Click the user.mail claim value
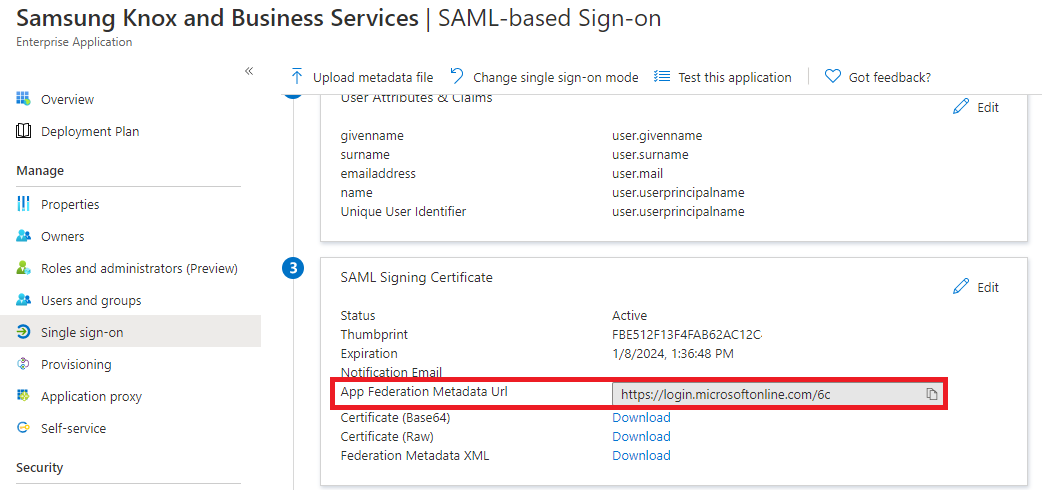This screenshot has width=1042, height=490. pyautogui.click(x=637, y=174)
